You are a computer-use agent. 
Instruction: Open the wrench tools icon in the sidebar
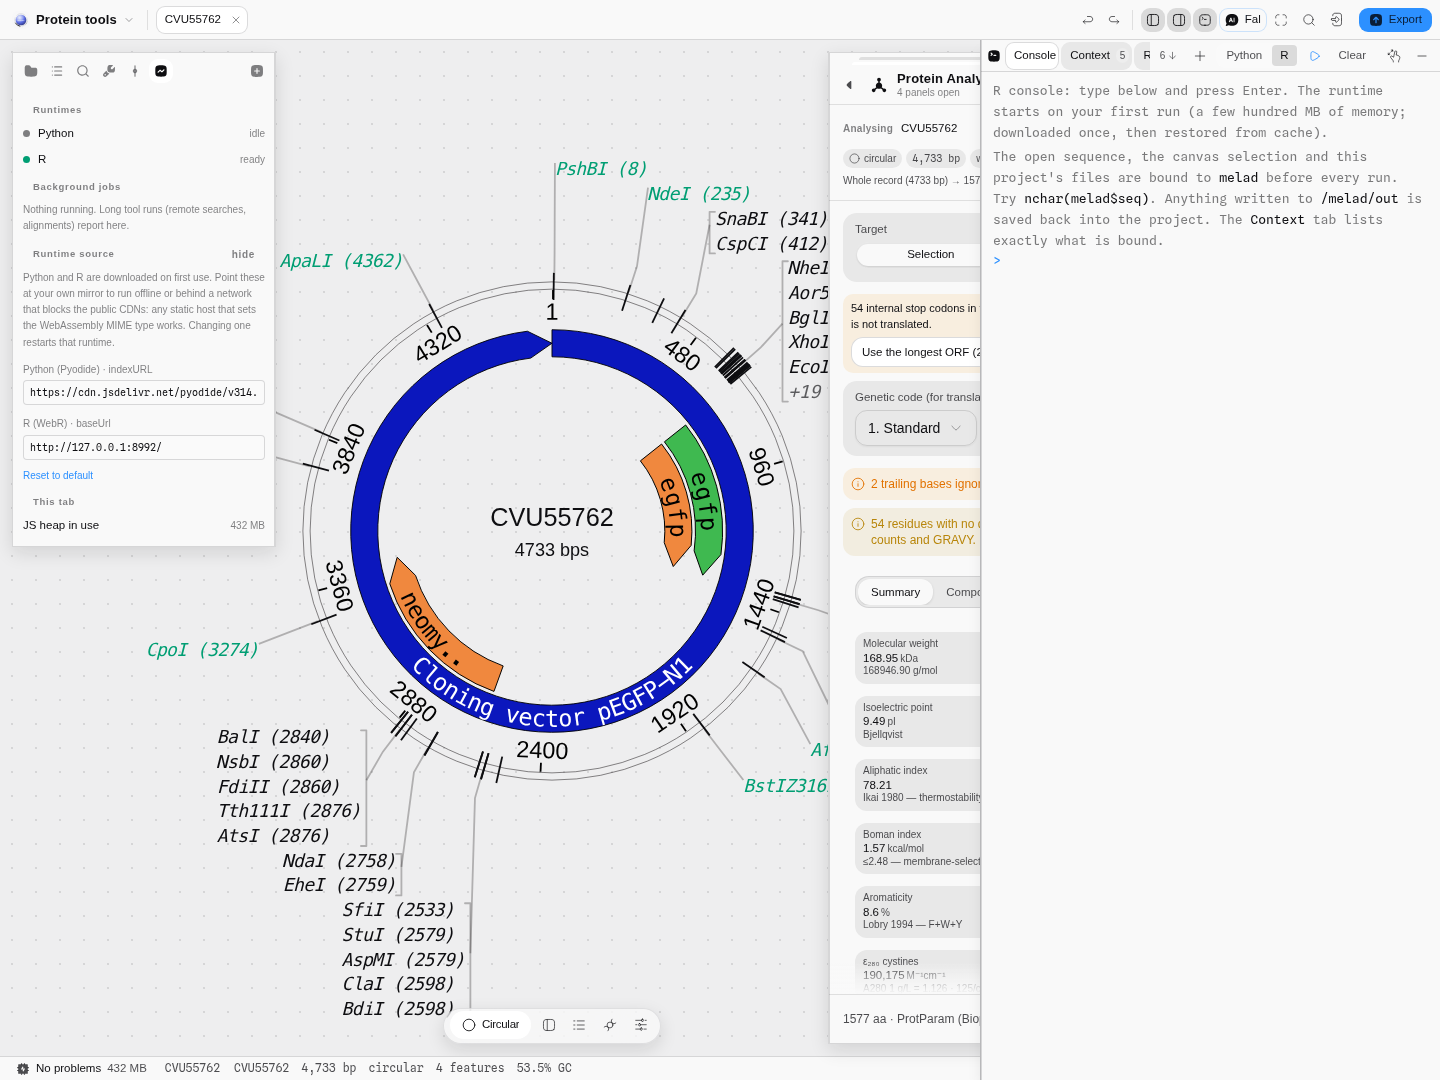pos(109,71)
